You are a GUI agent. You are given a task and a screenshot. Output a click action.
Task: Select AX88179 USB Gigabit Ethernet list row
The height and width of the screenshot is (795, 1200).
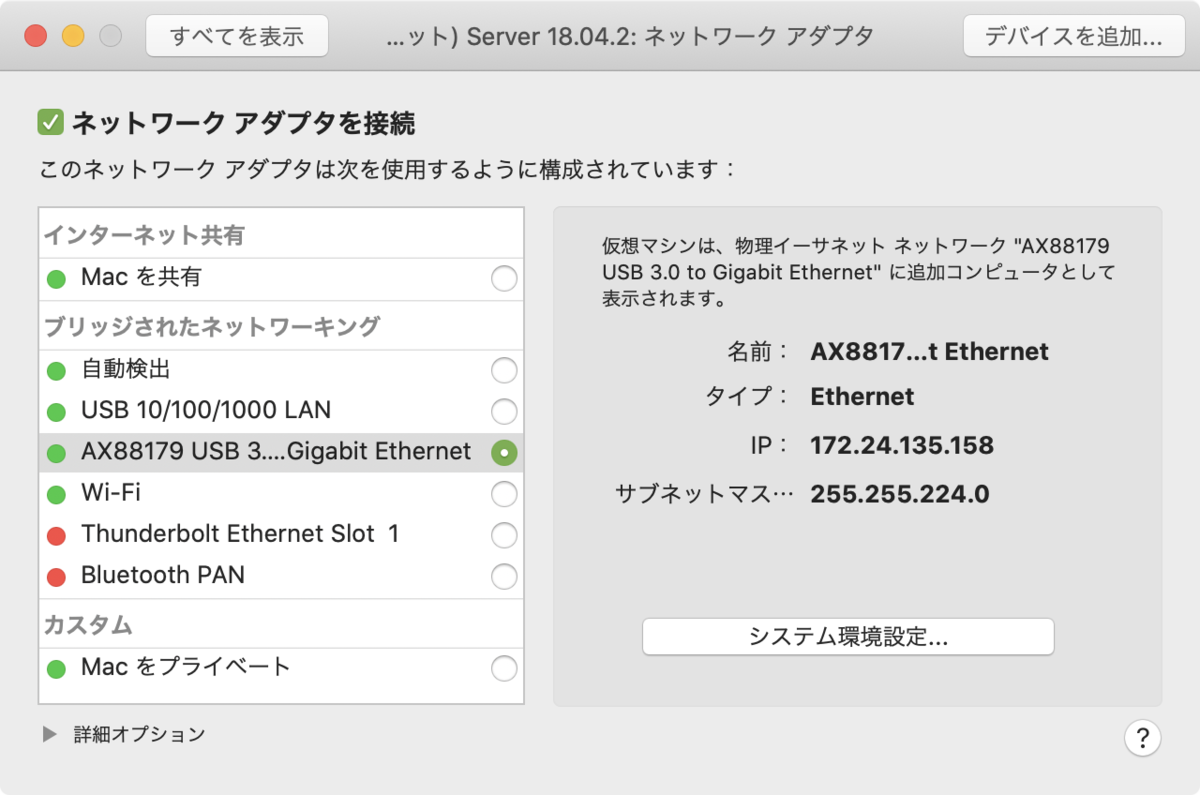coord(281,452)
